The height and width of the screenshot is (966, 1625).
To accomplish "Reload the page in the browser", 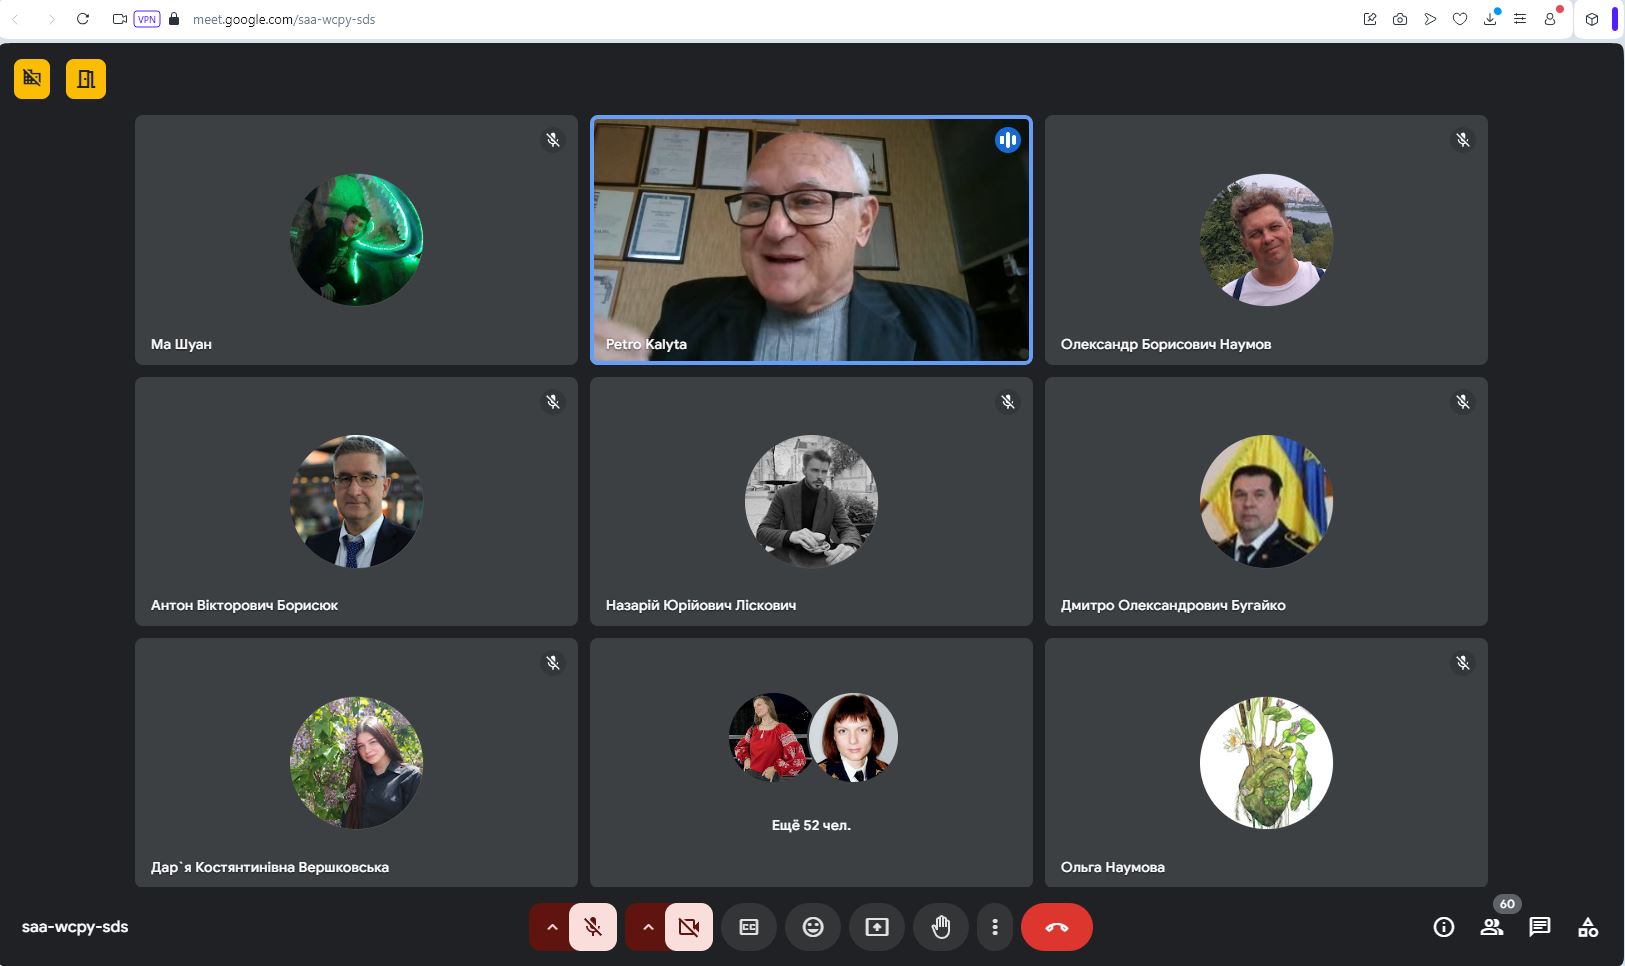I will pos(83,19).
